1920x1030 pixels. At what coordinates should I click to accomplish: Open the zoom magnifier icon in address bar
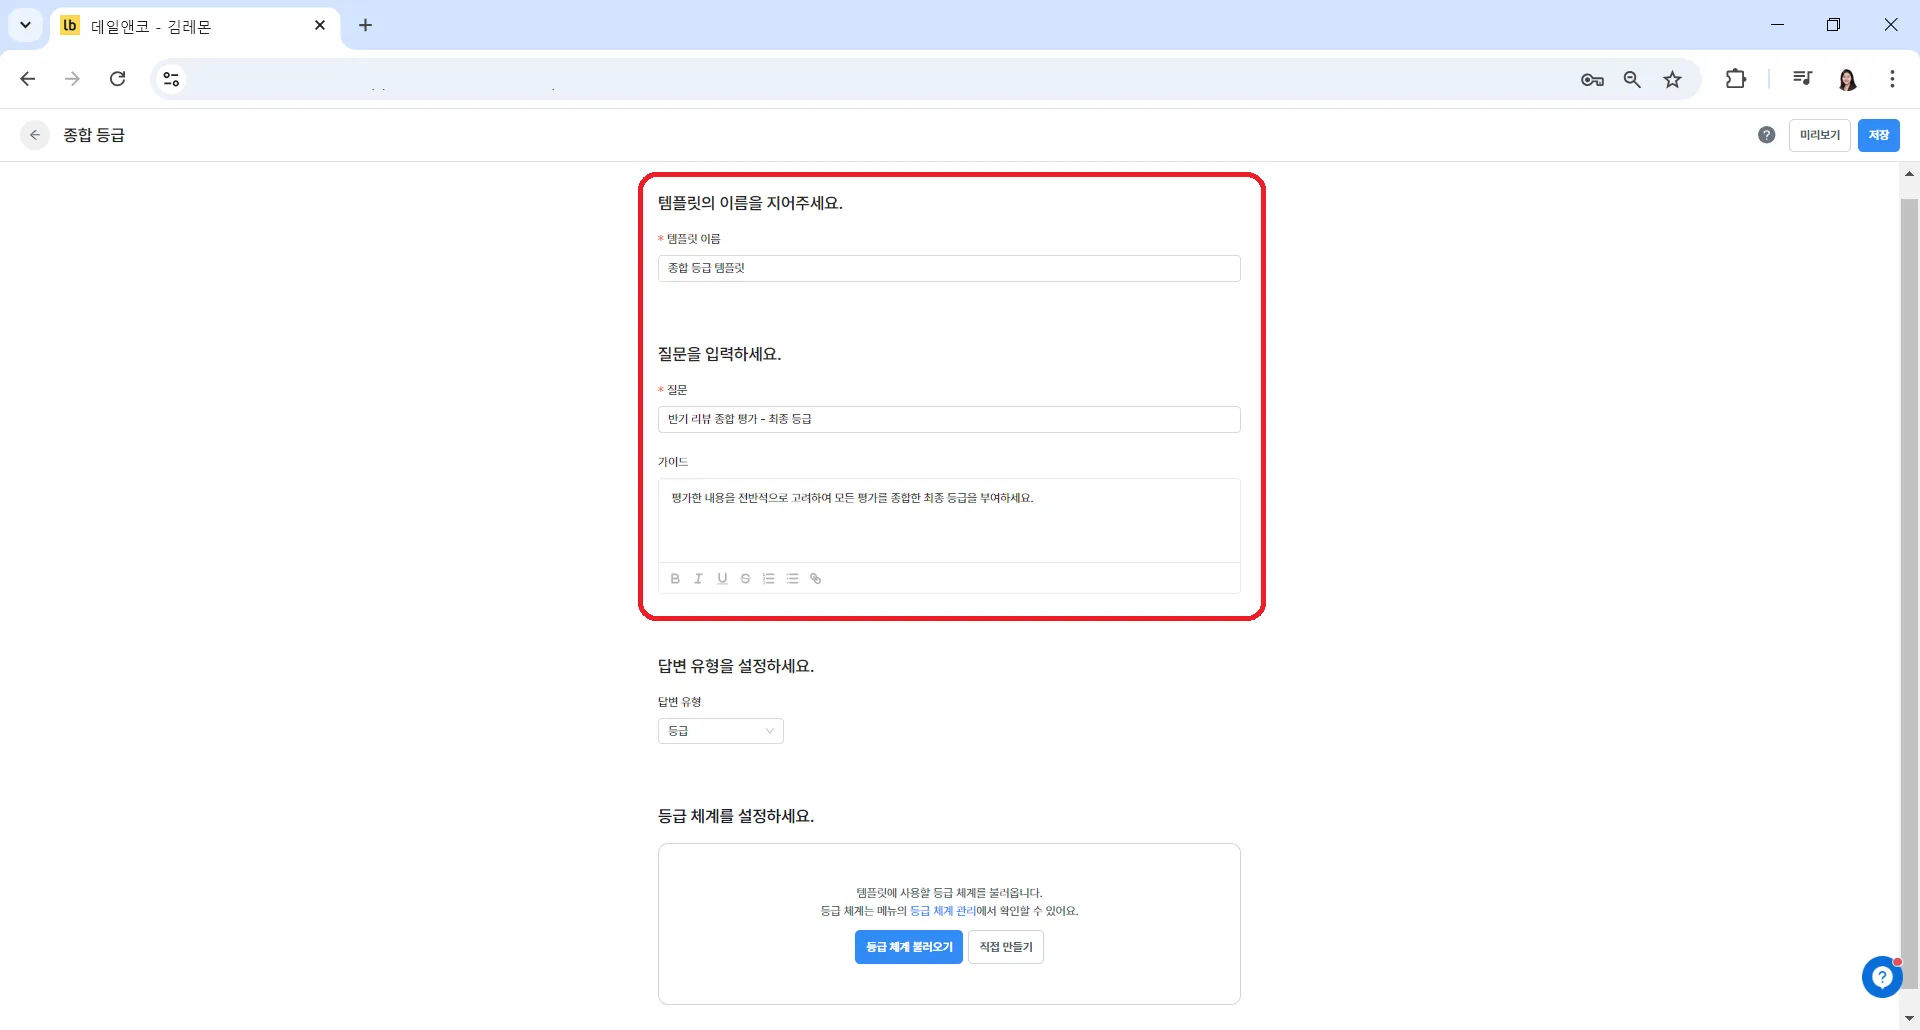[1632, 79]
